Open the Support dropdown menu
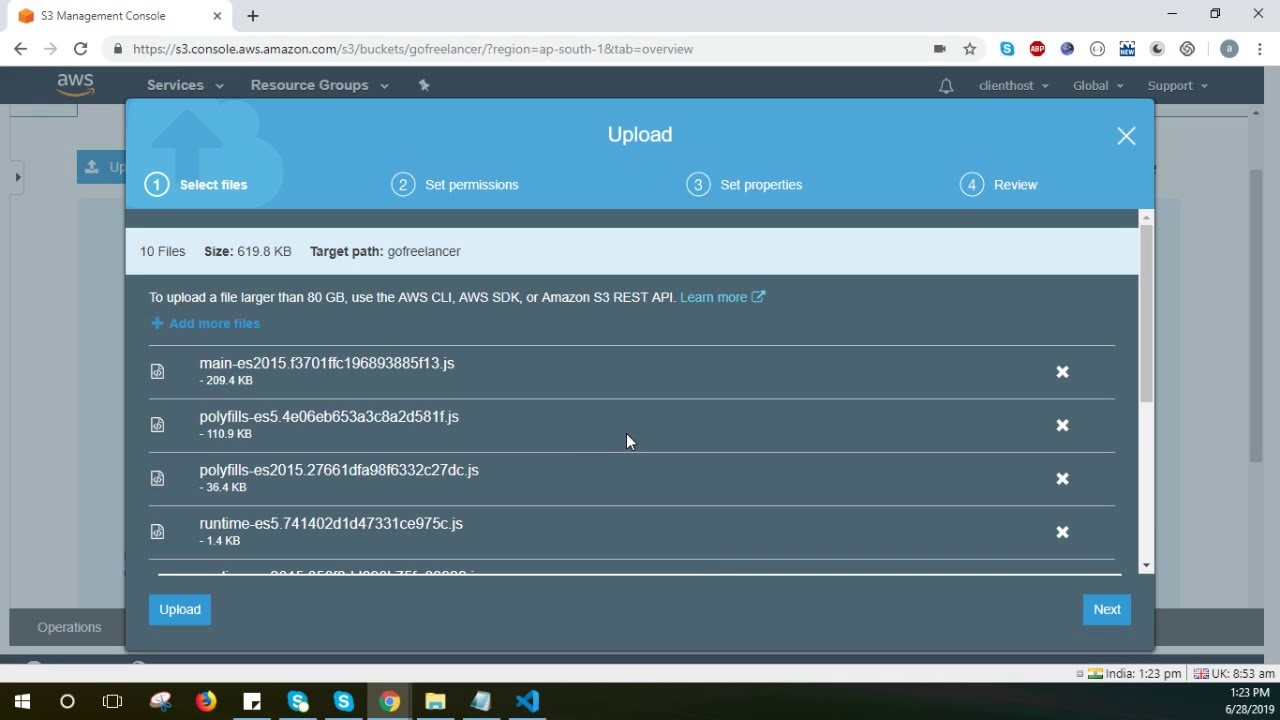1280x720 pixels. [1178, 86]
